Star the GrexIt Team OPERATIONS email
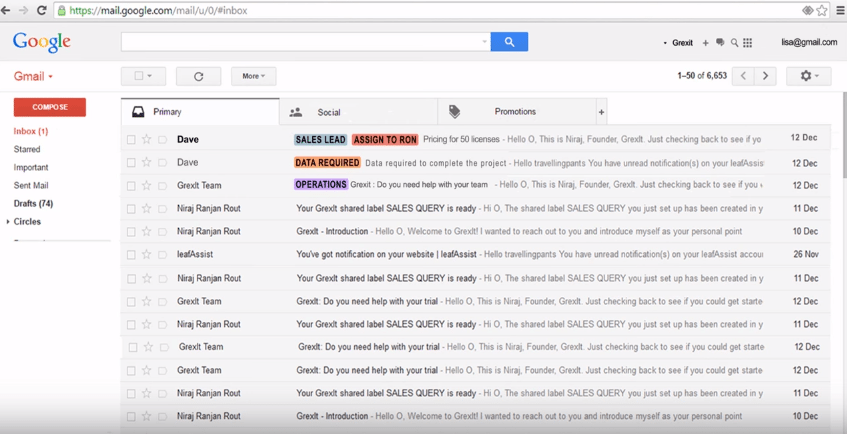The image size is (847, 434). tap(146, 185)
